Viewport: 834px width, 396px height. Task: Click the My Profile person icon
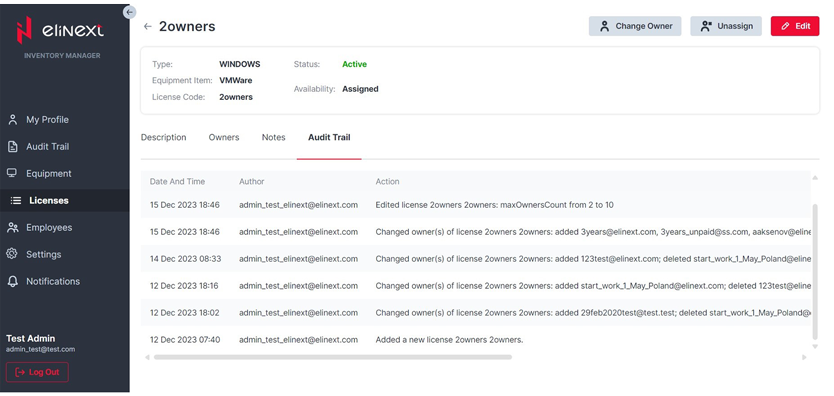pyautogui.click(x=13, y=120)
